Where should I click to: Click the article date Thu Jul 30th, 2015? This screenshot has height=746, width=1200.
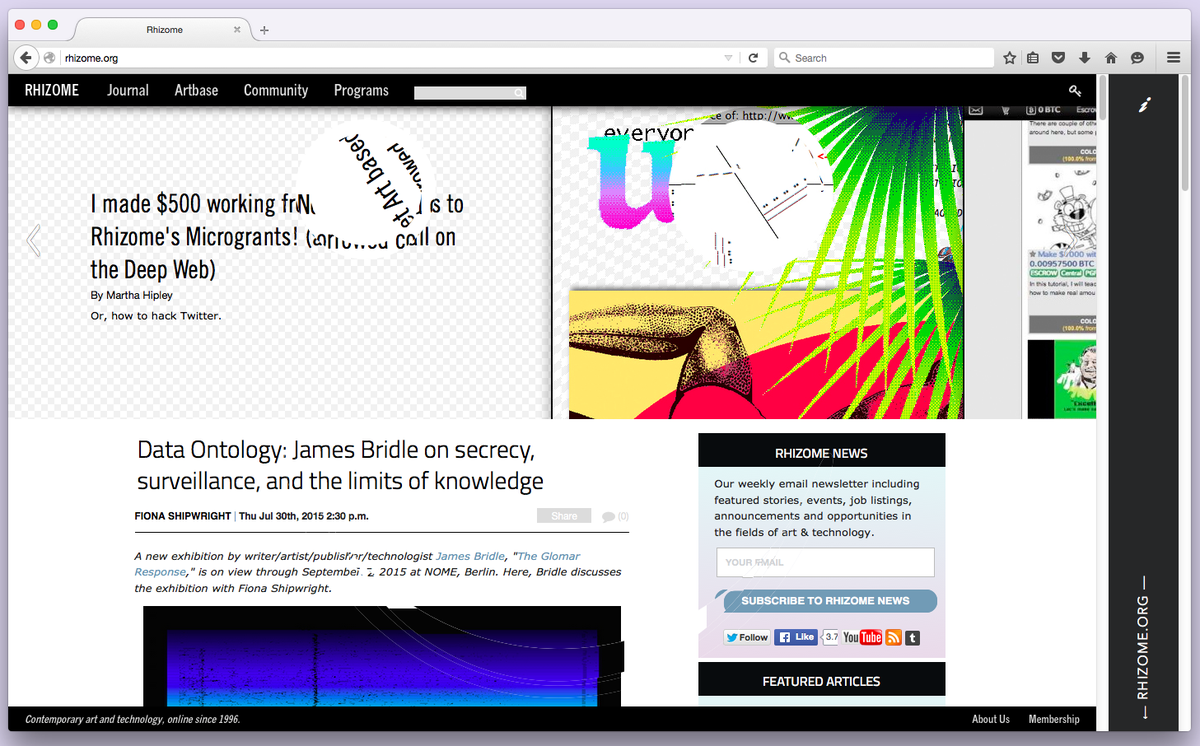(x=303, y=516)
